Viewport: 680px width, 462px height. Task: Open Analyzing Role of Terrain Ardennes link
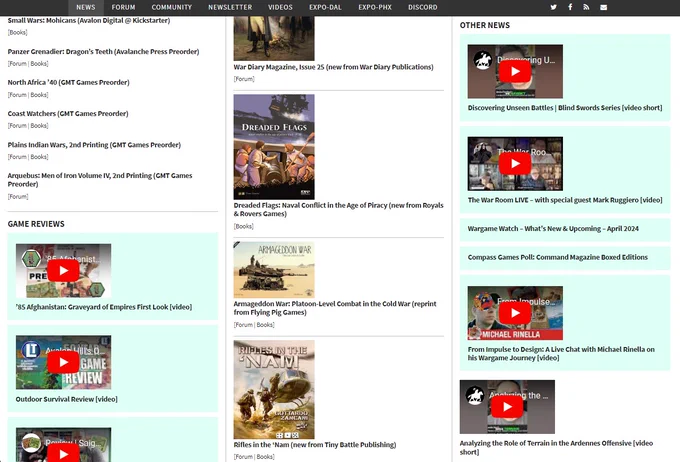click(556, 448)
